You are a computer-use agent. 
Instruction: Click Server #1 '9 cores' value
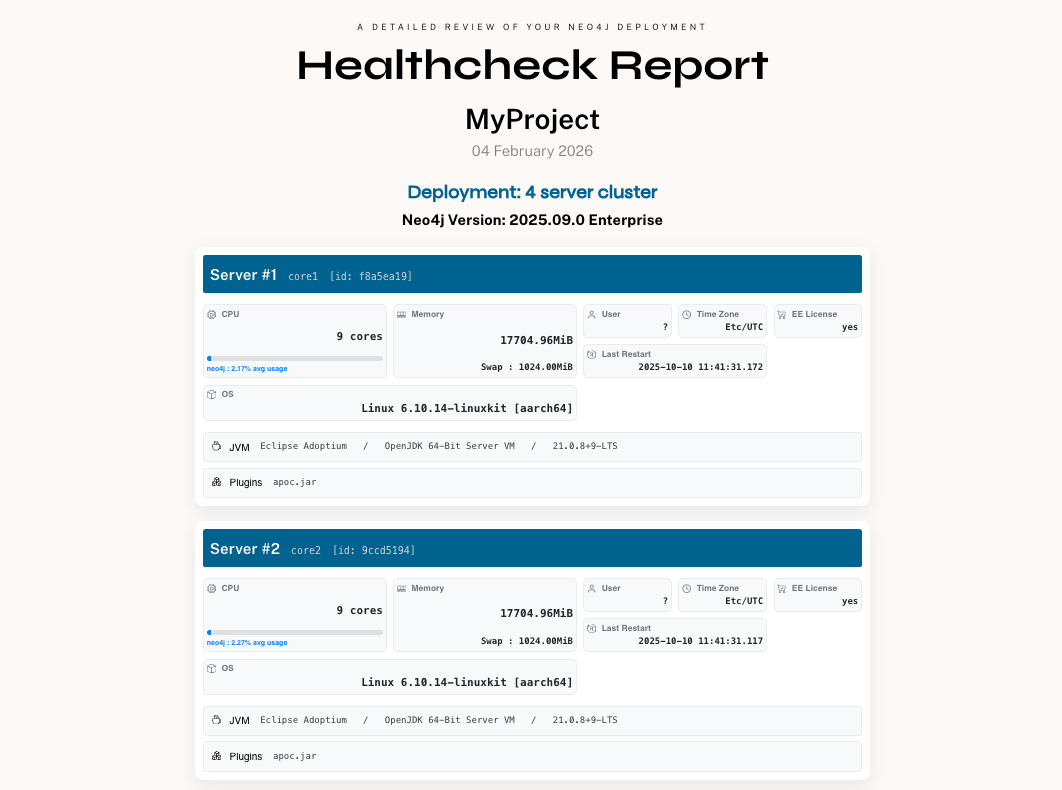(x=360, y=337)
